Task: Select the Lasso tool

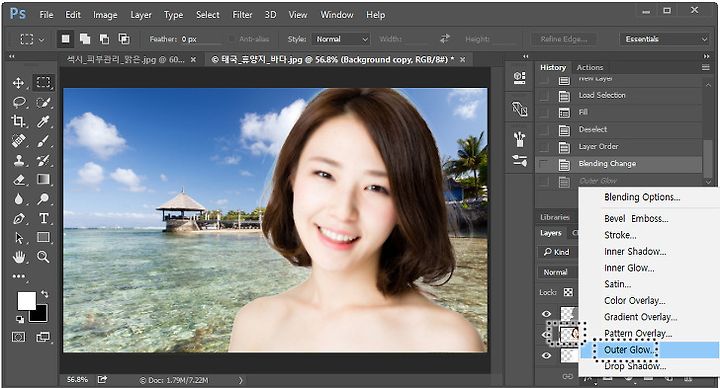Action: (x=19, y=102)
